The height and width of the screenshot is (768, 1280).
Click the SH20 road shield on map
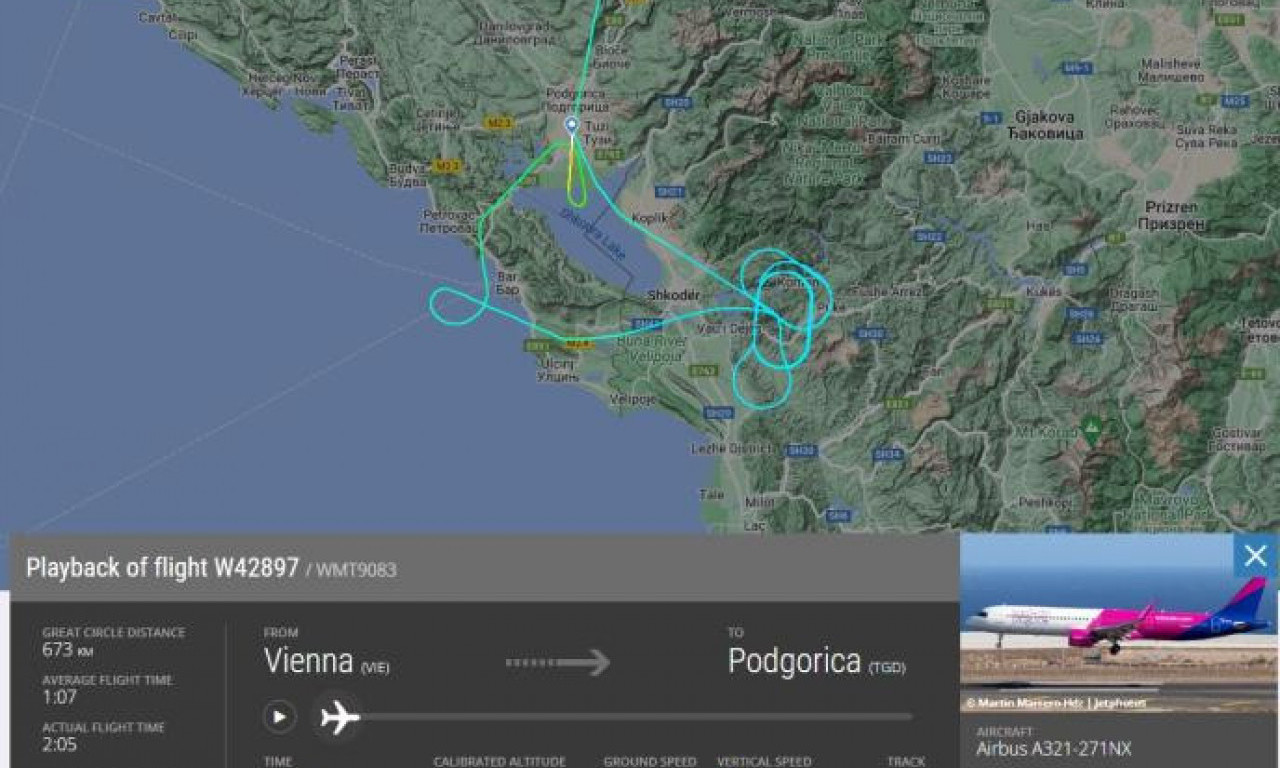pos(677,102)
